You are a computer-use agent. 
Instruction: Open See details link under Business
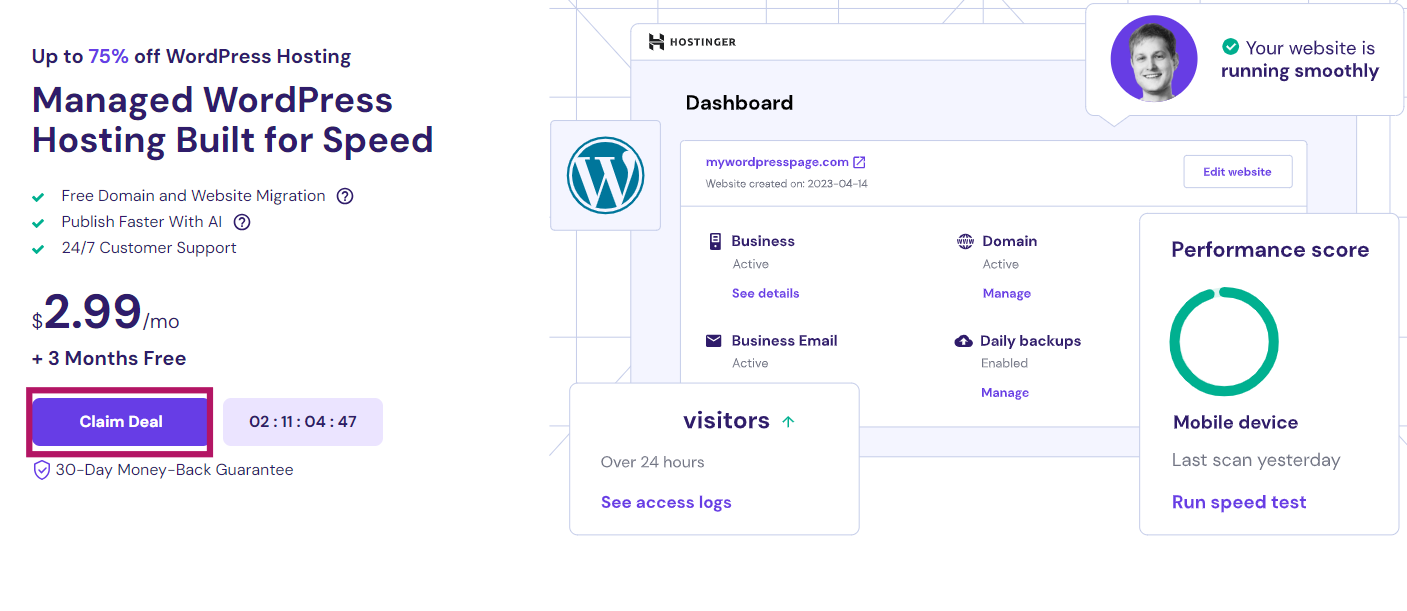point(765,293)
